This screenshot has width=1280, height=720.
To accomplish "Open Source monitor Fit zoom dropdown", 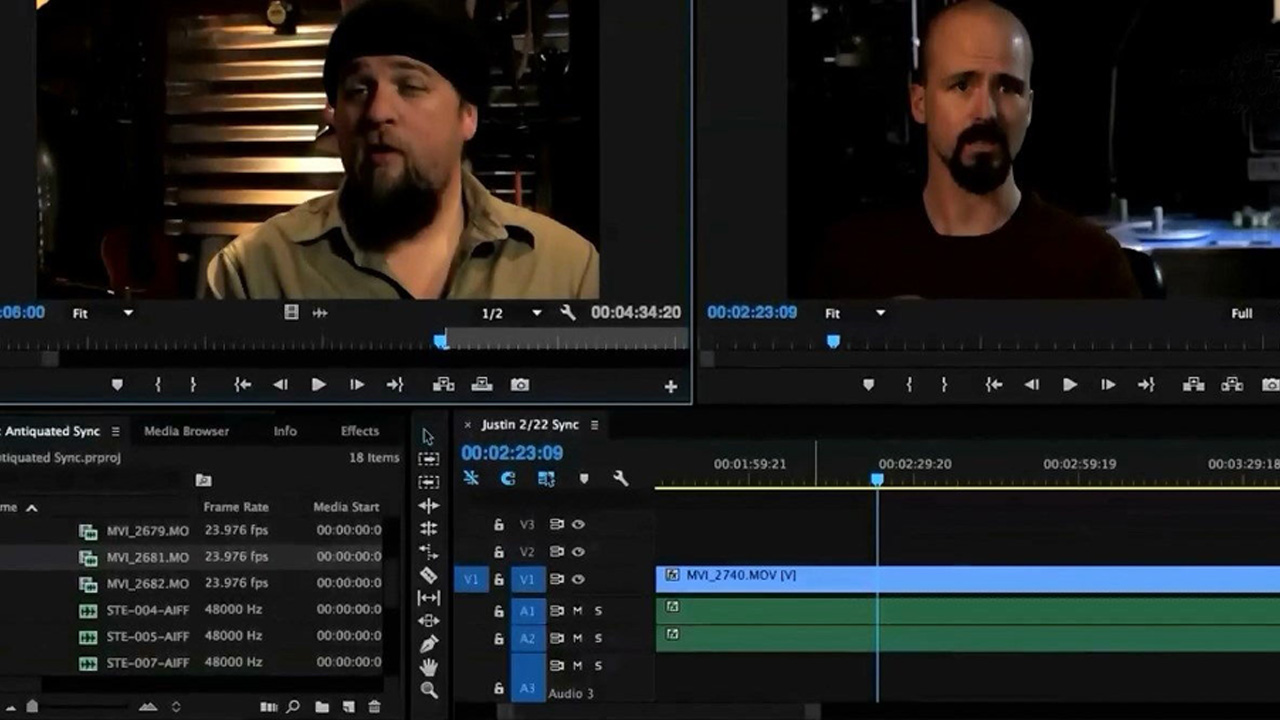I will pyautogui.click(x=103, y=313).
